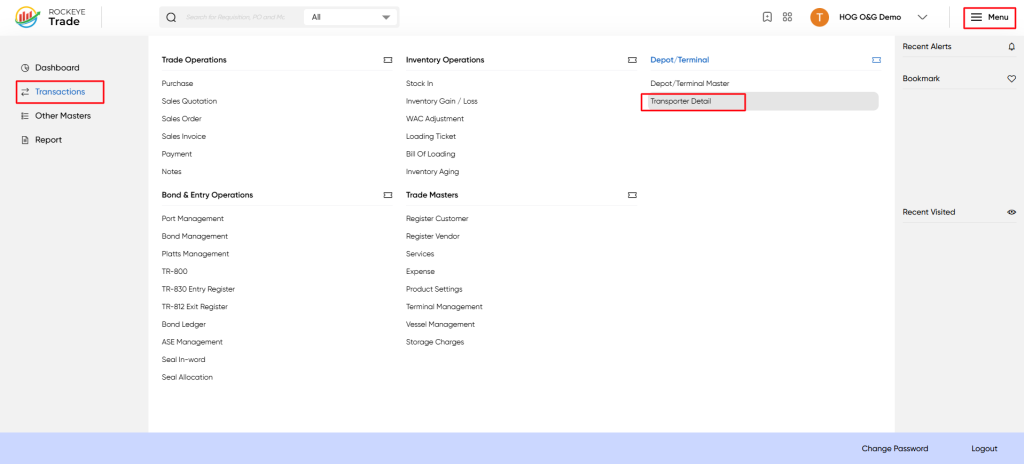Open WAC Adjustment
The width and height of the screenshot is (1024, 464).
(435, 119)
